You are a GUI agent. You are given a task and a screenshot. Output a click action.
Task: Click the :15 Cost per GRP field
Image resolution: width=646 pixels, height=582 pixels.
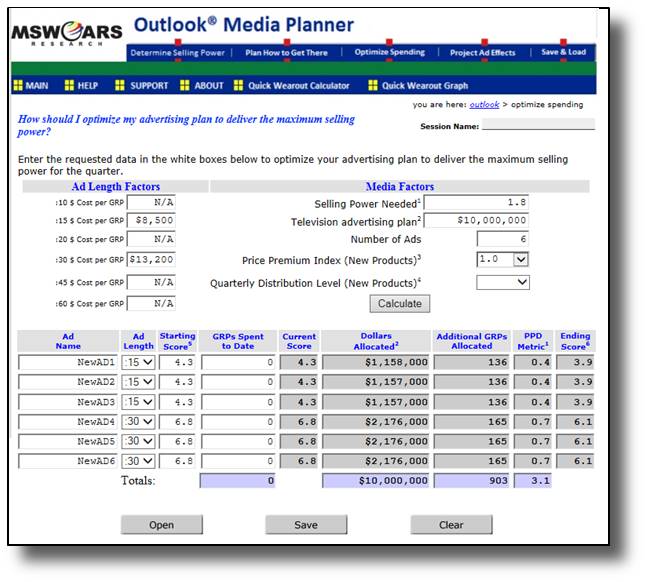[x=151, y=220]
